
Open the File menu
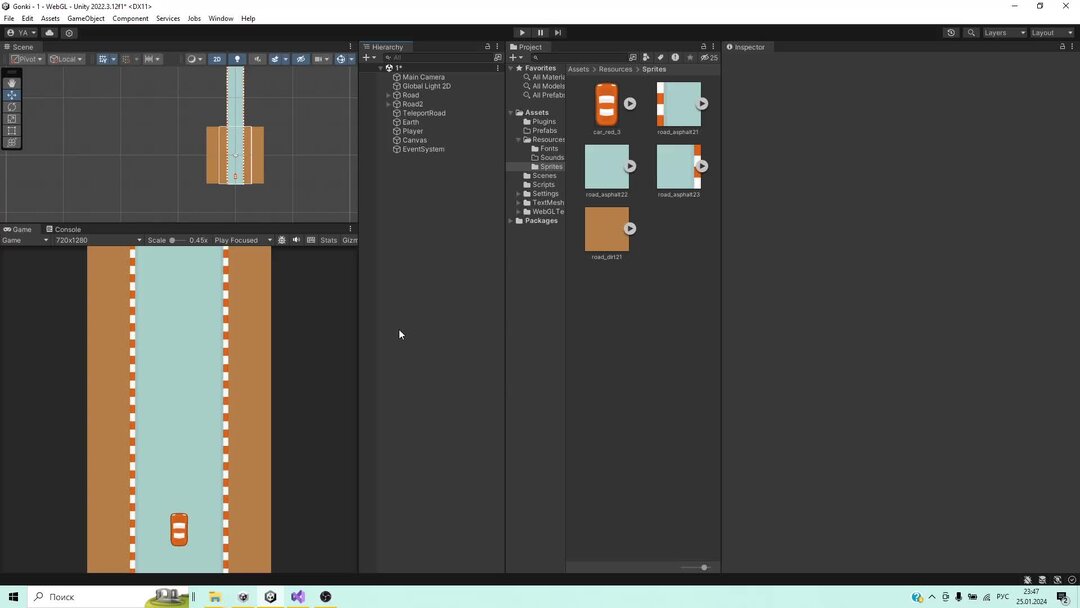(9, 19)
